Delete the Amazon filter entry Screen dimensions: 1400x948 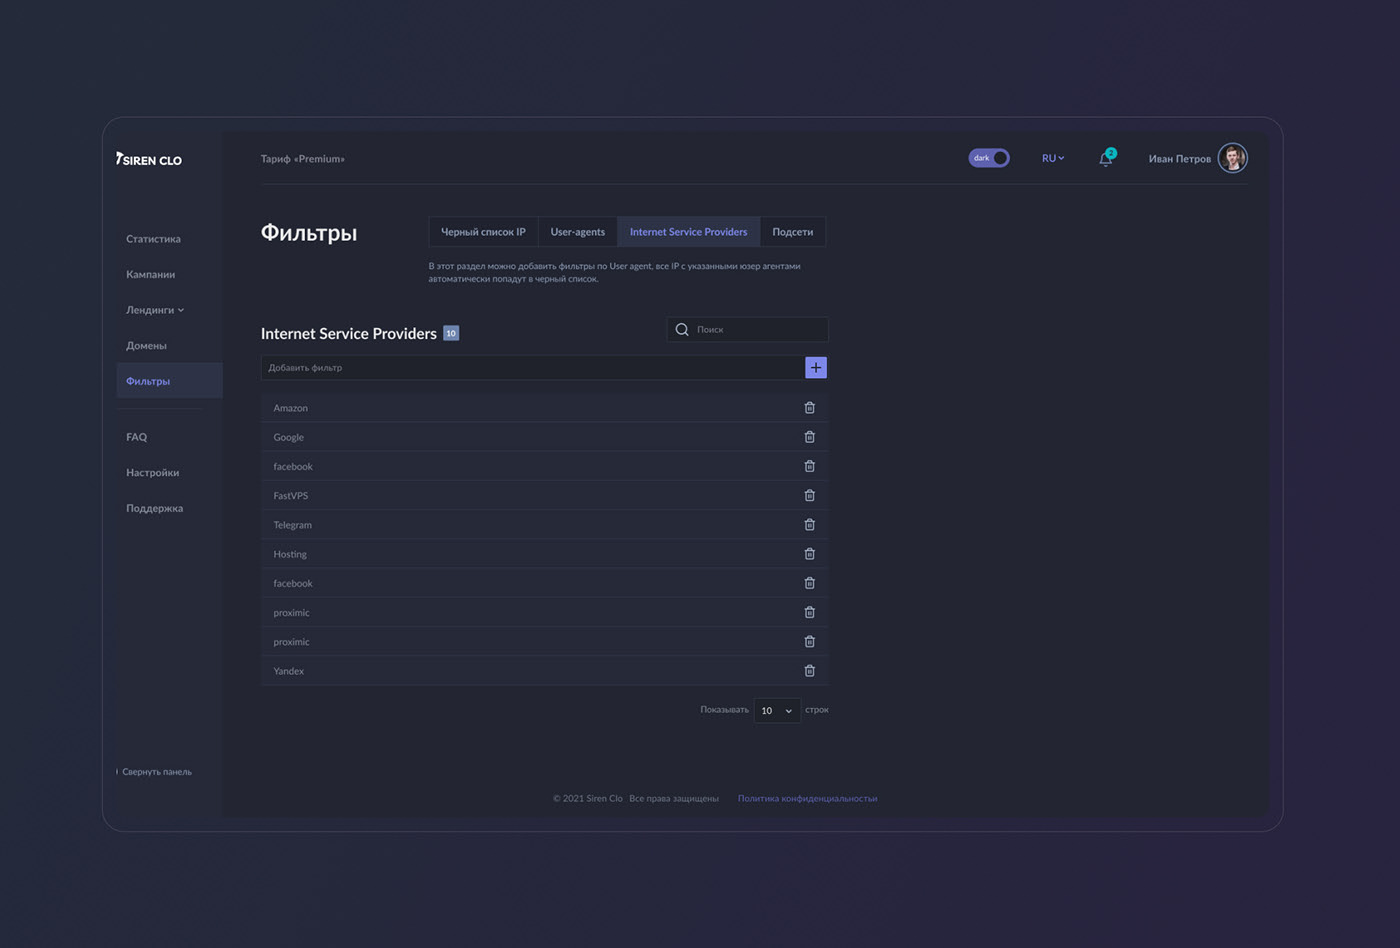point(809,408)
